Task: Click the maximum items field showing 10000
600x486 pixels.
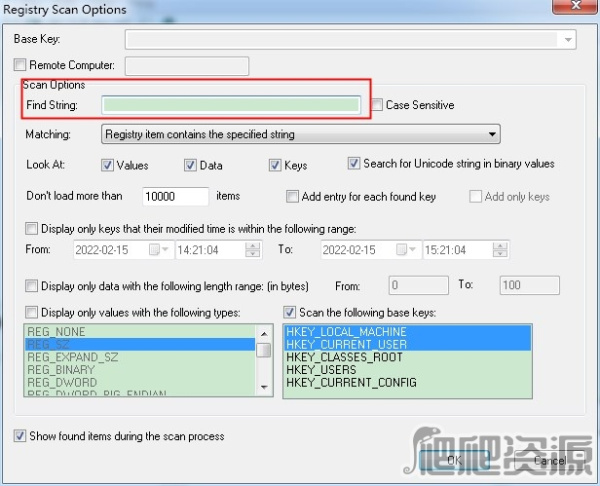Action: (176, 196)
